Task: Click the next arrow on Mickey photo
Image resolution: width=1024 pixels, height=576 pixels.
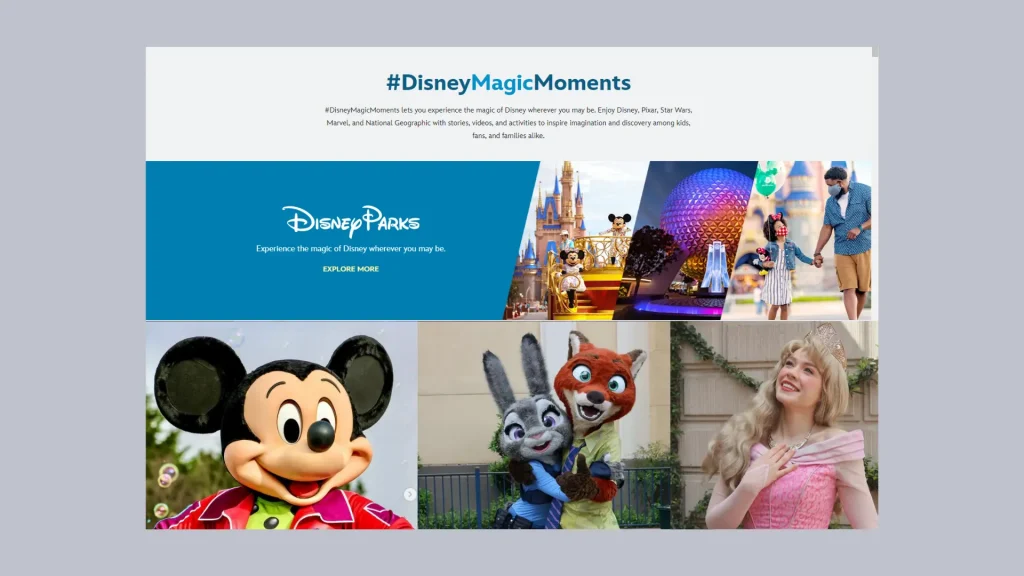Action: (x=410, y=494)
